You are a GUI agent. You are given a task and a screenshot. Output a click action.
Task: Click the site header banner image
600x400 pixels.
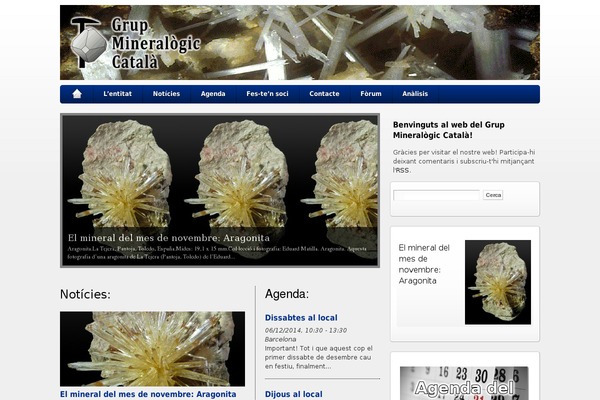point(300,42)
